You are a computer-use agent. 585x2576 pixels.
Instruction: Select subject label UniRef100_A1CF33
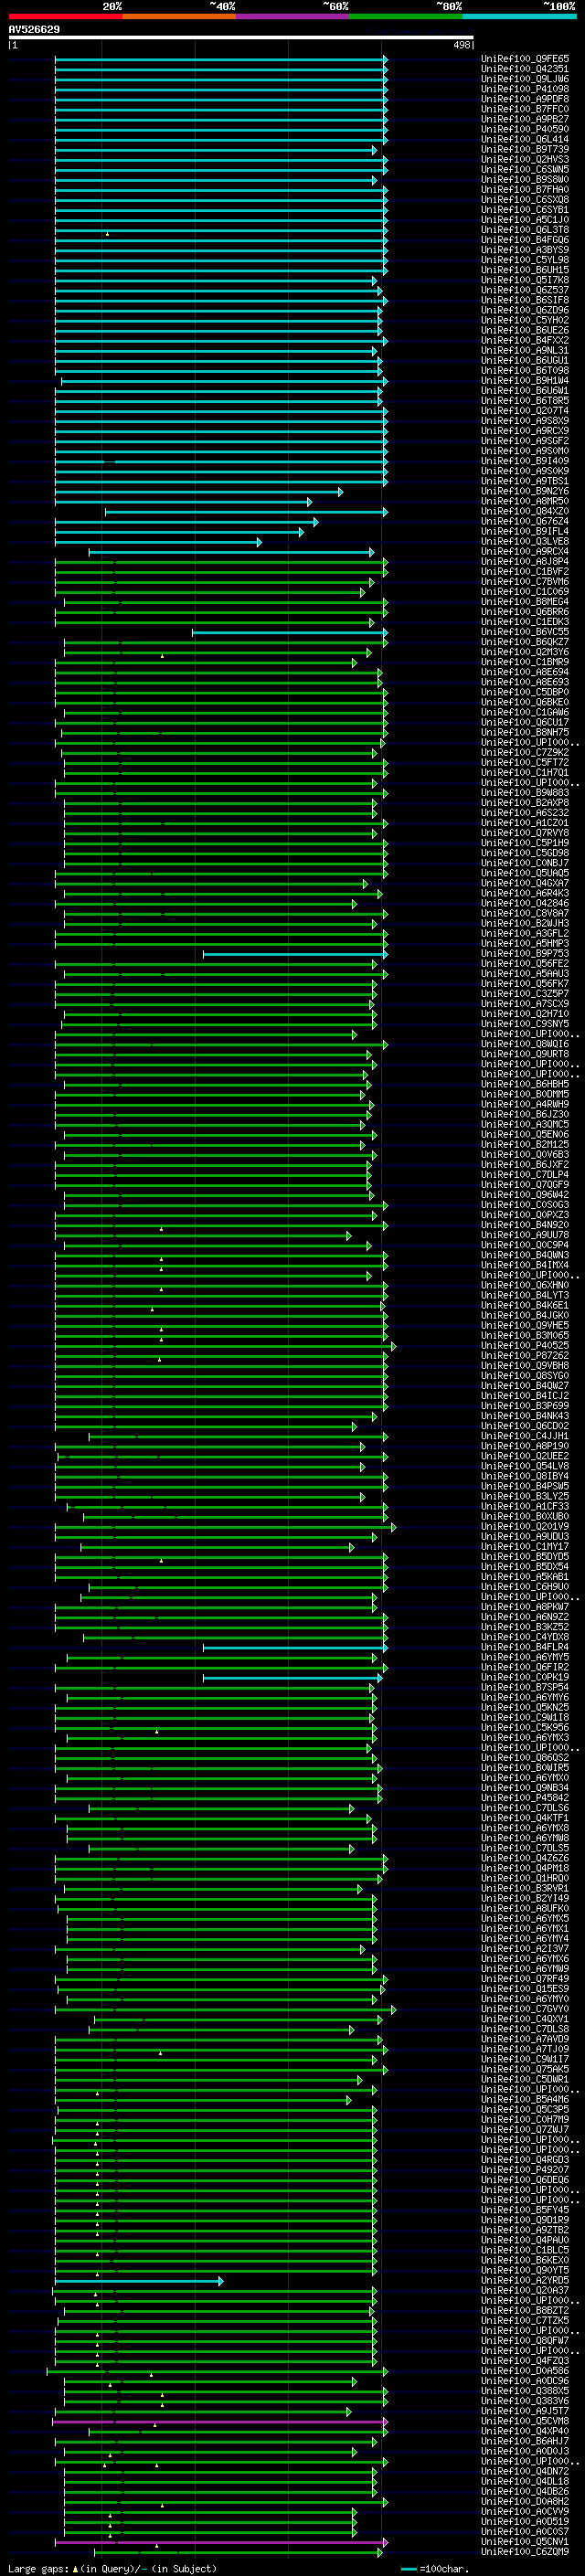pyautogui.click(x=525, y=1507)
